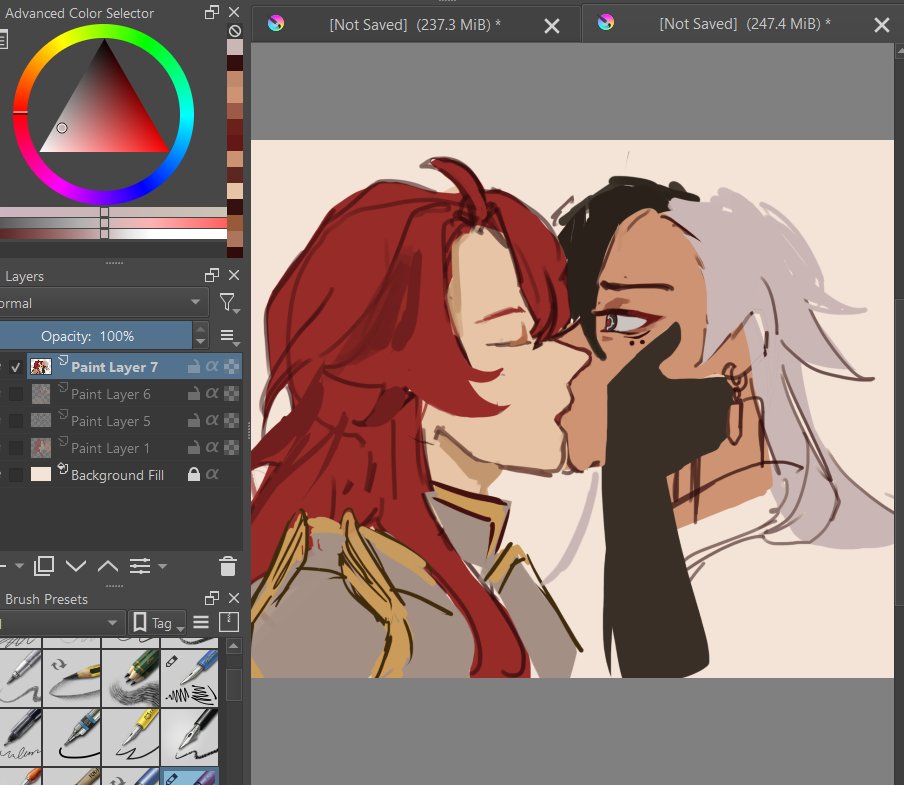Lock Paint Layer 5

coord(194,421)
